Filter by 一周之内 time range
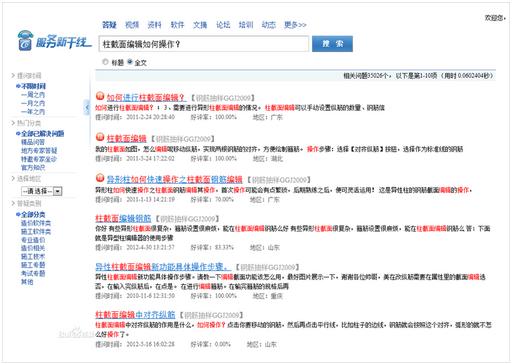This screenshot has height=364, width=513. pyautogui.click(x=33, y=95)
